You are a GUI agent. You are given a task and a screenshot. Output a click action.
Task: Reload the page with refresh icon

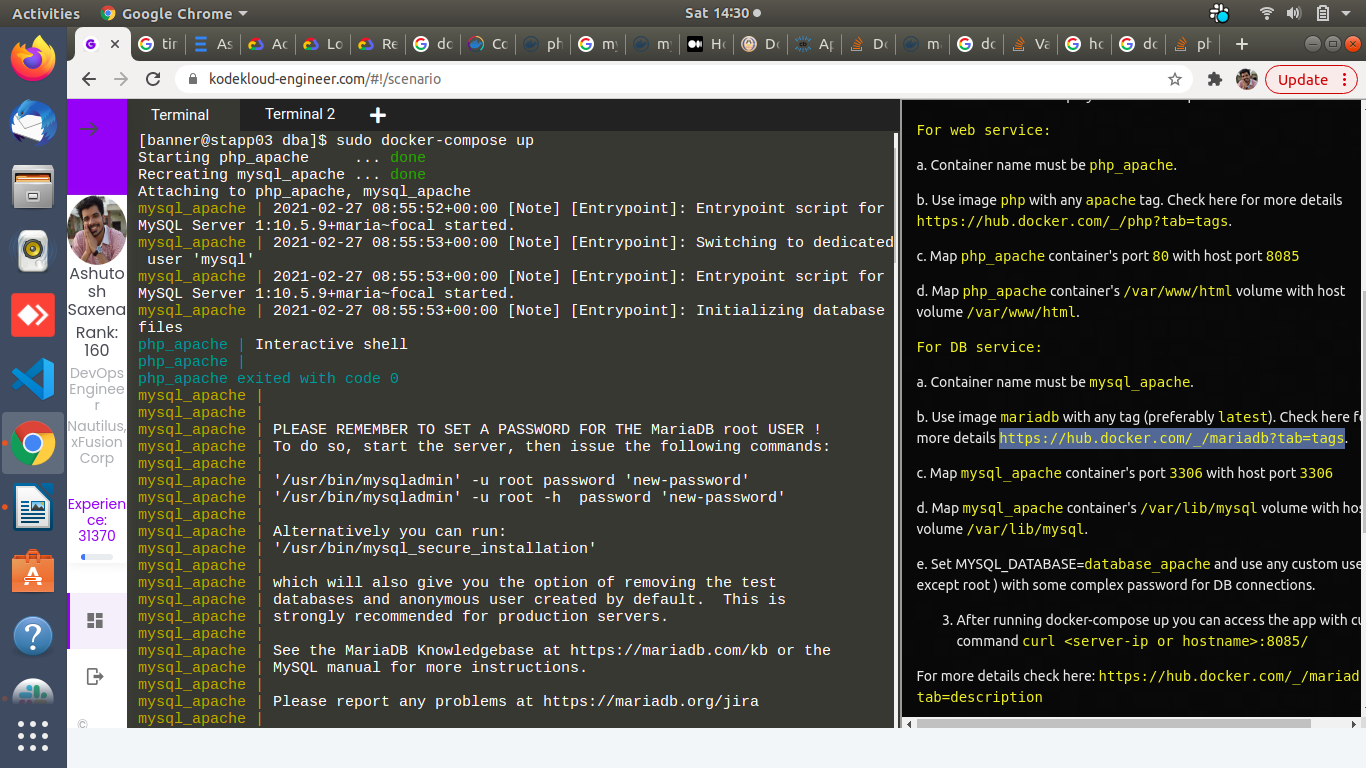(x=153, y=79)
